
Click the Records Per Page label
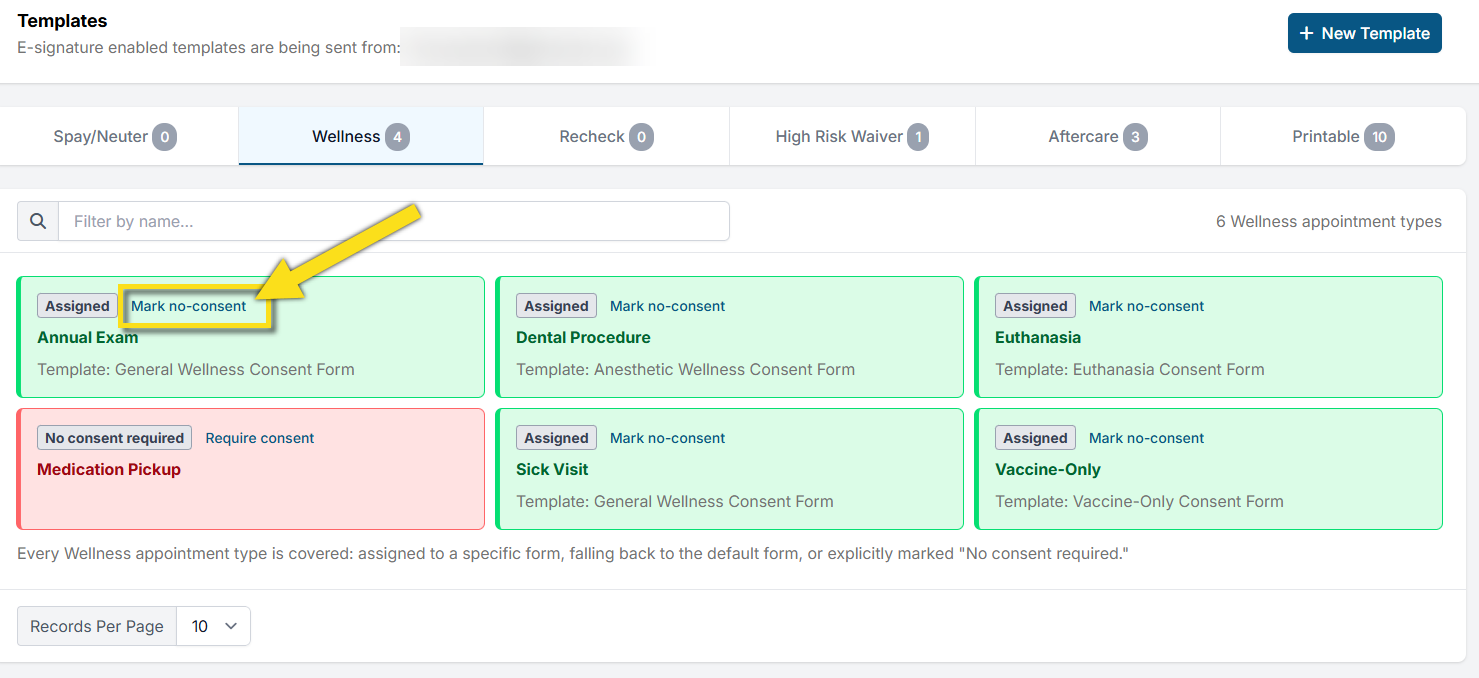pyautogui.click(x=97, y=626)
